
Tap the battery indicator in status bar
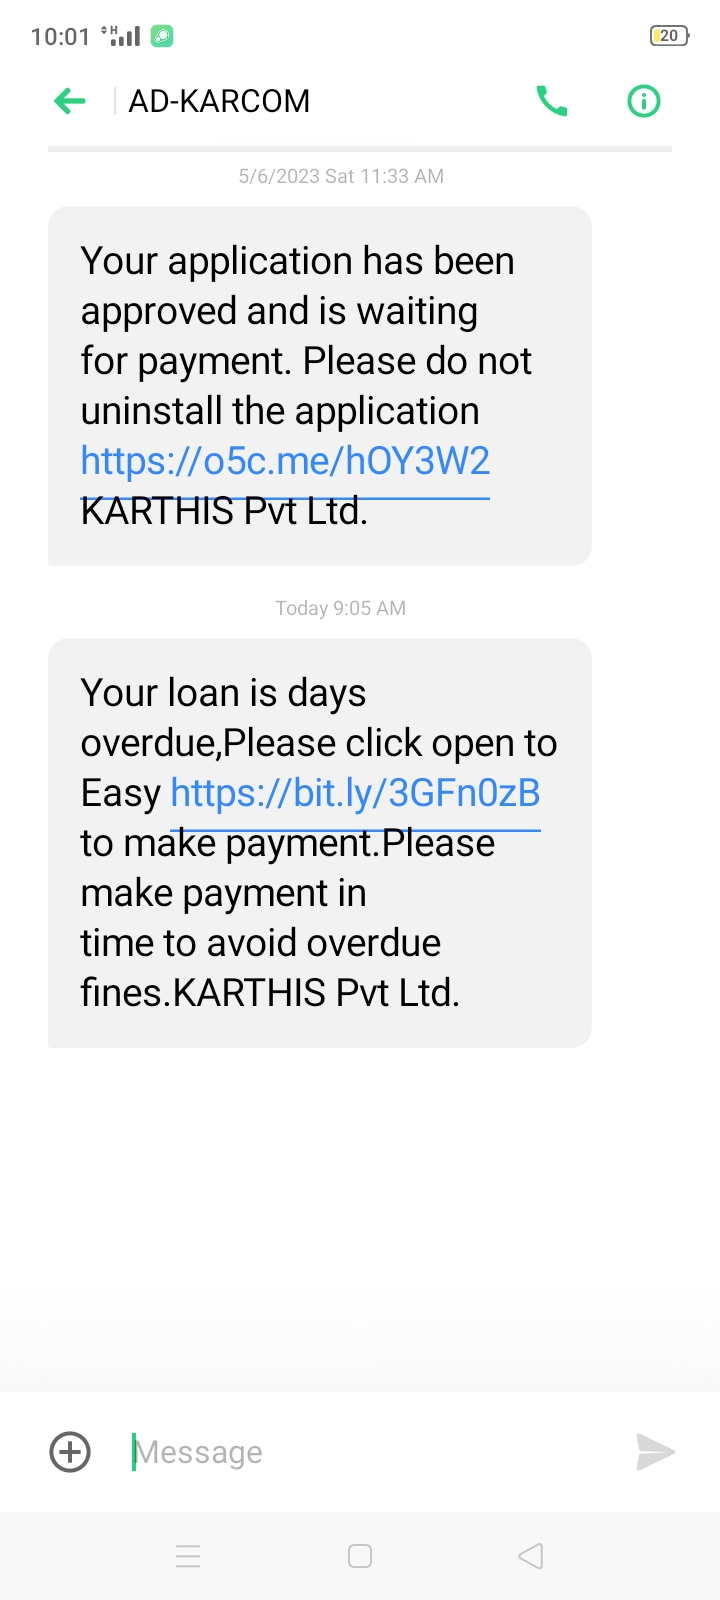pos(669,36)
